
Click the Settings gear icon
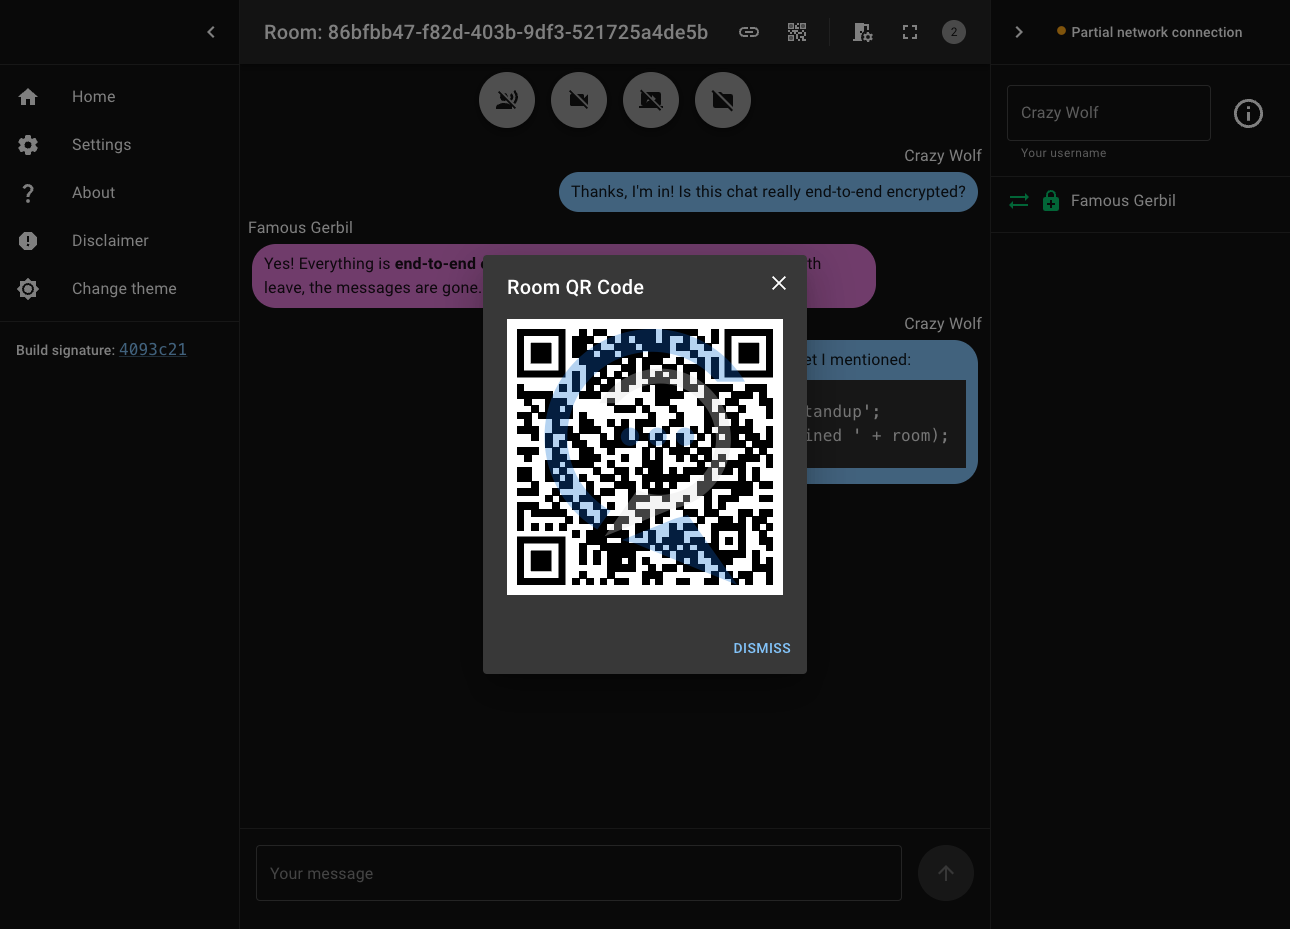[28, 145]
